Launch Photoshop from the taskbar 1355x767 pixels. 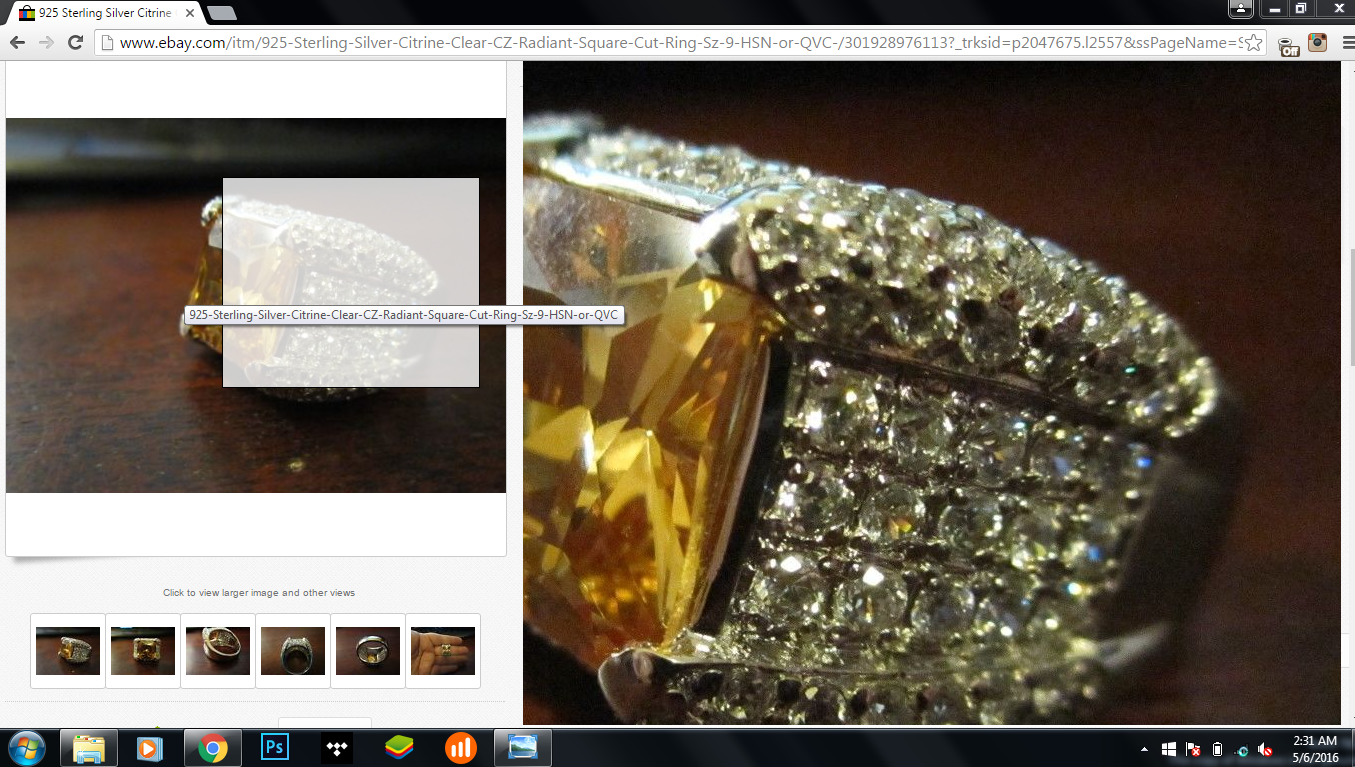pos(274,747)
